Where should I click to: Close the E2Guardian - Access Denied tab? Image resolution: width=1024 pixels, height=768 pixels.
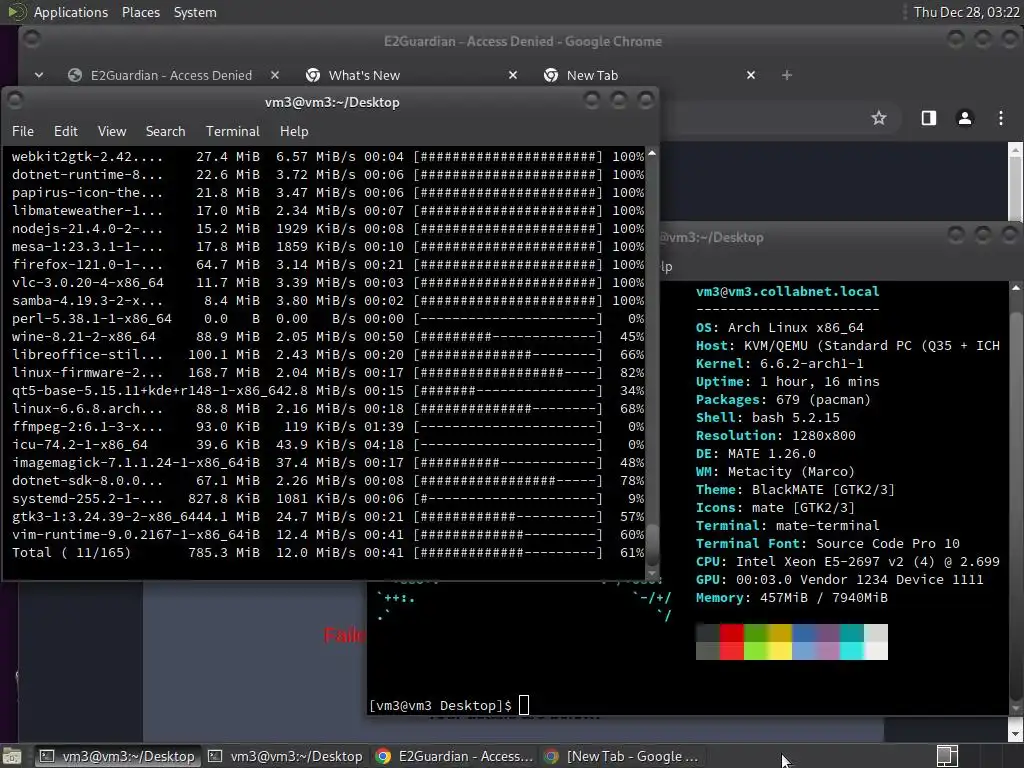tap(275, 75)
